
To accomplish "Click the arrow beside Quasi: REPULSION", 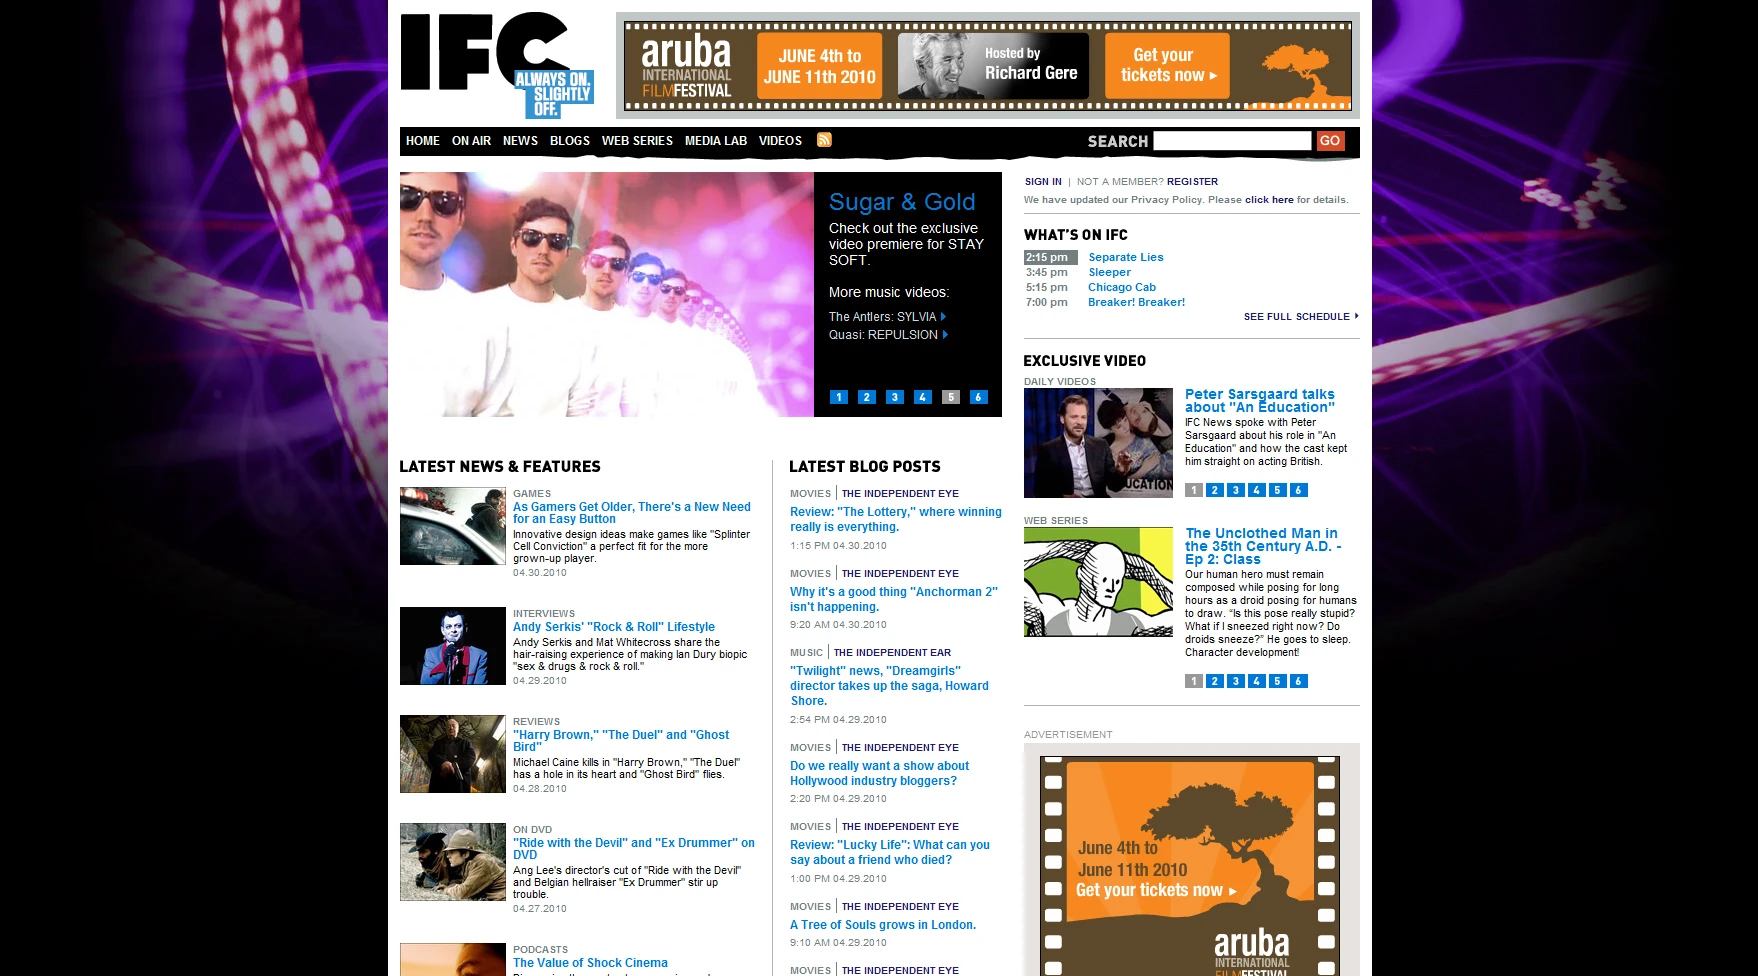I will click(943, 334).
